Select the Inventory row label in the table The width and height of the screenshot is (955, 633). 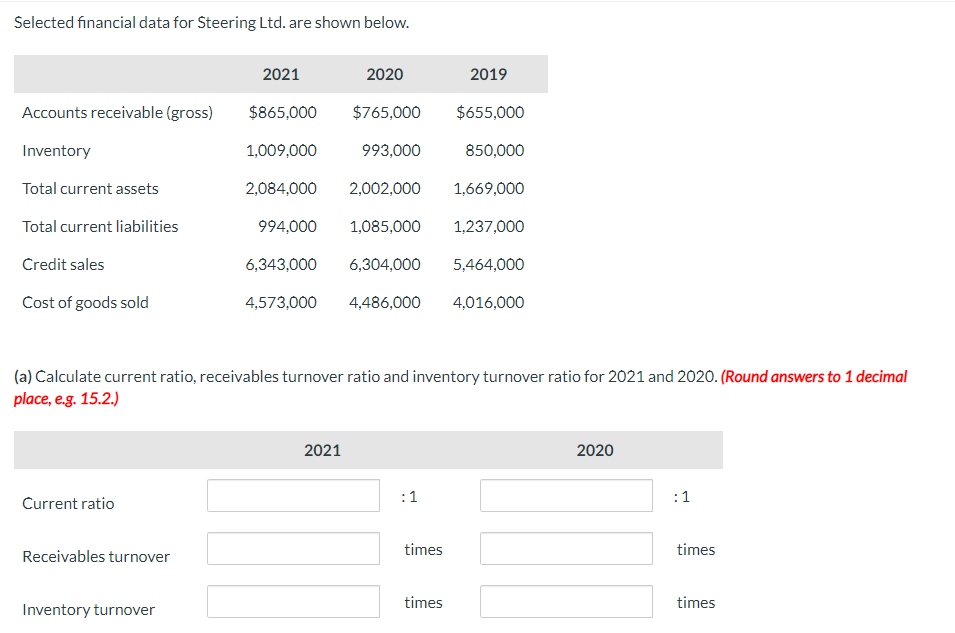56,150
